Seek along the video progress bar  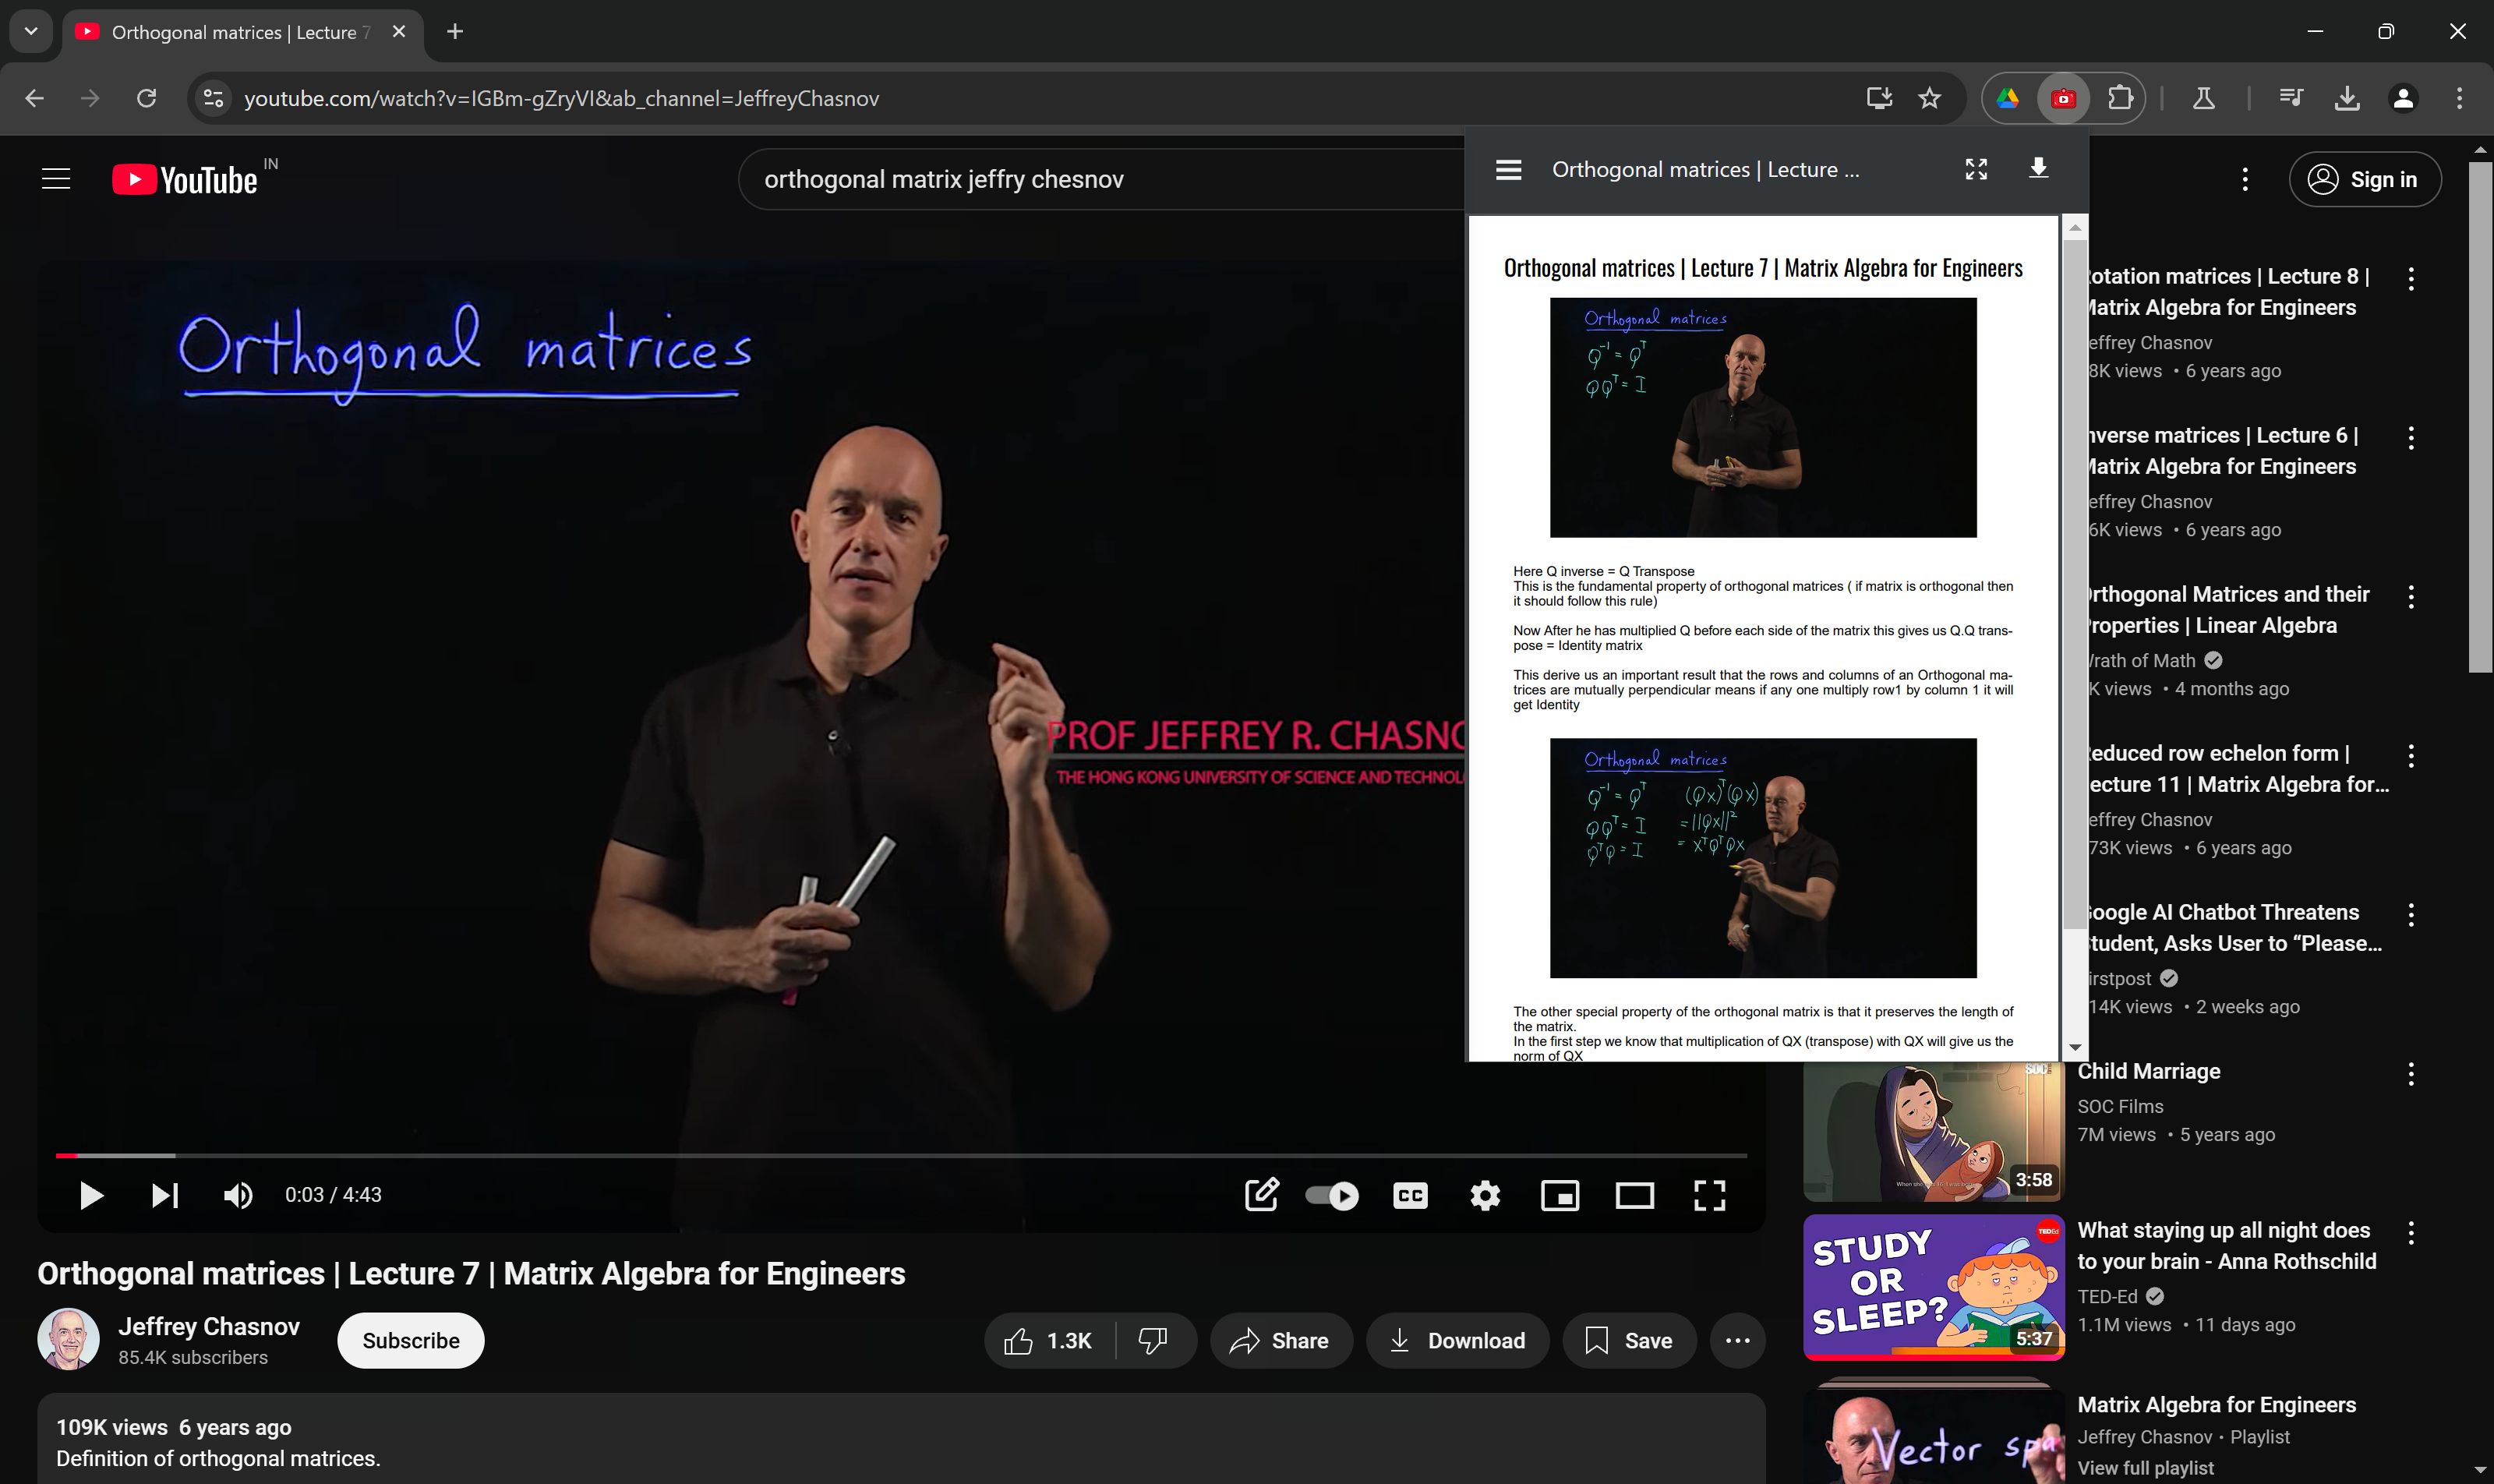point(900,1155)
